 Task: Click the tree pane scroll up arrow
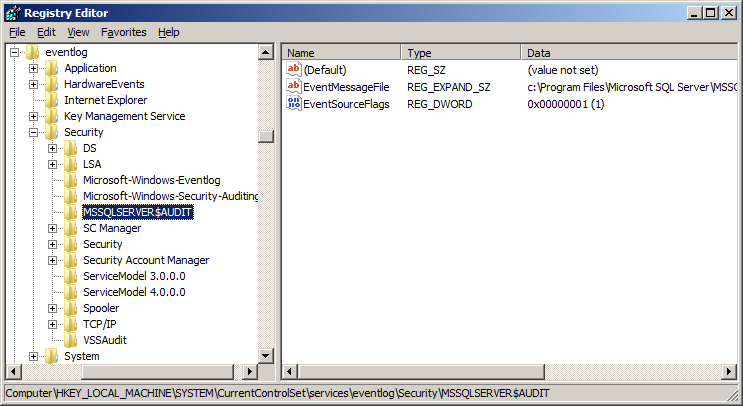click(266, 52)
